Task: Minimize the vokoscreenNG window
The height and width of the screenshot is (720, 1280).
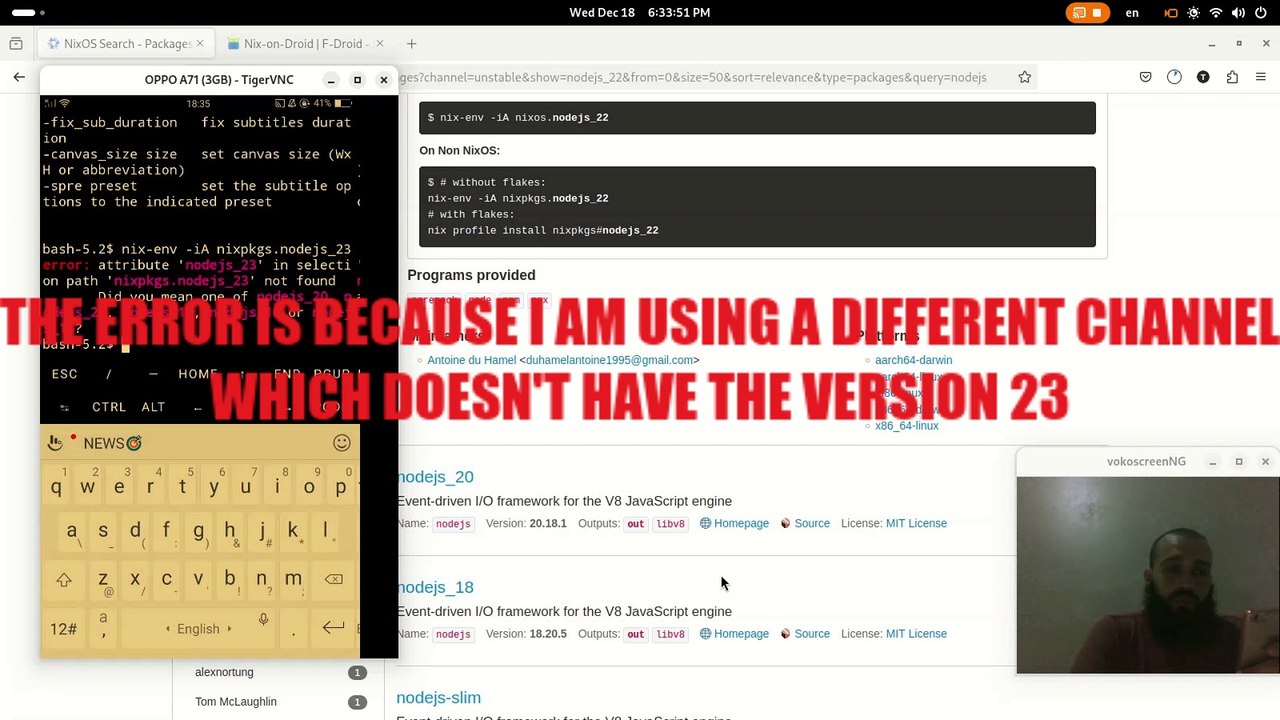Action: point(1212,462)
